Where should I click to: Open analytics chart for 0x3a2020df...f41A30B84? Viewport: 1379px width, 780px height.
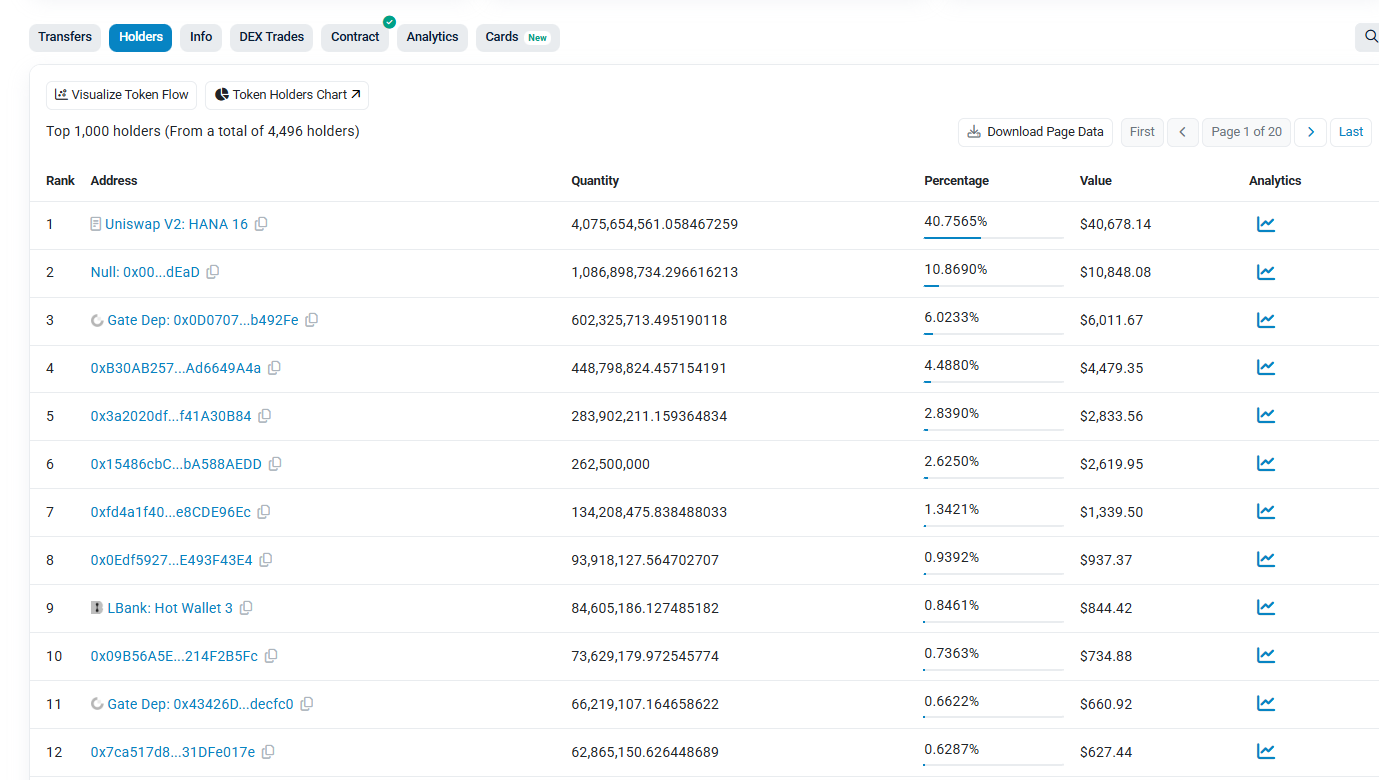tap(1266, 416)
